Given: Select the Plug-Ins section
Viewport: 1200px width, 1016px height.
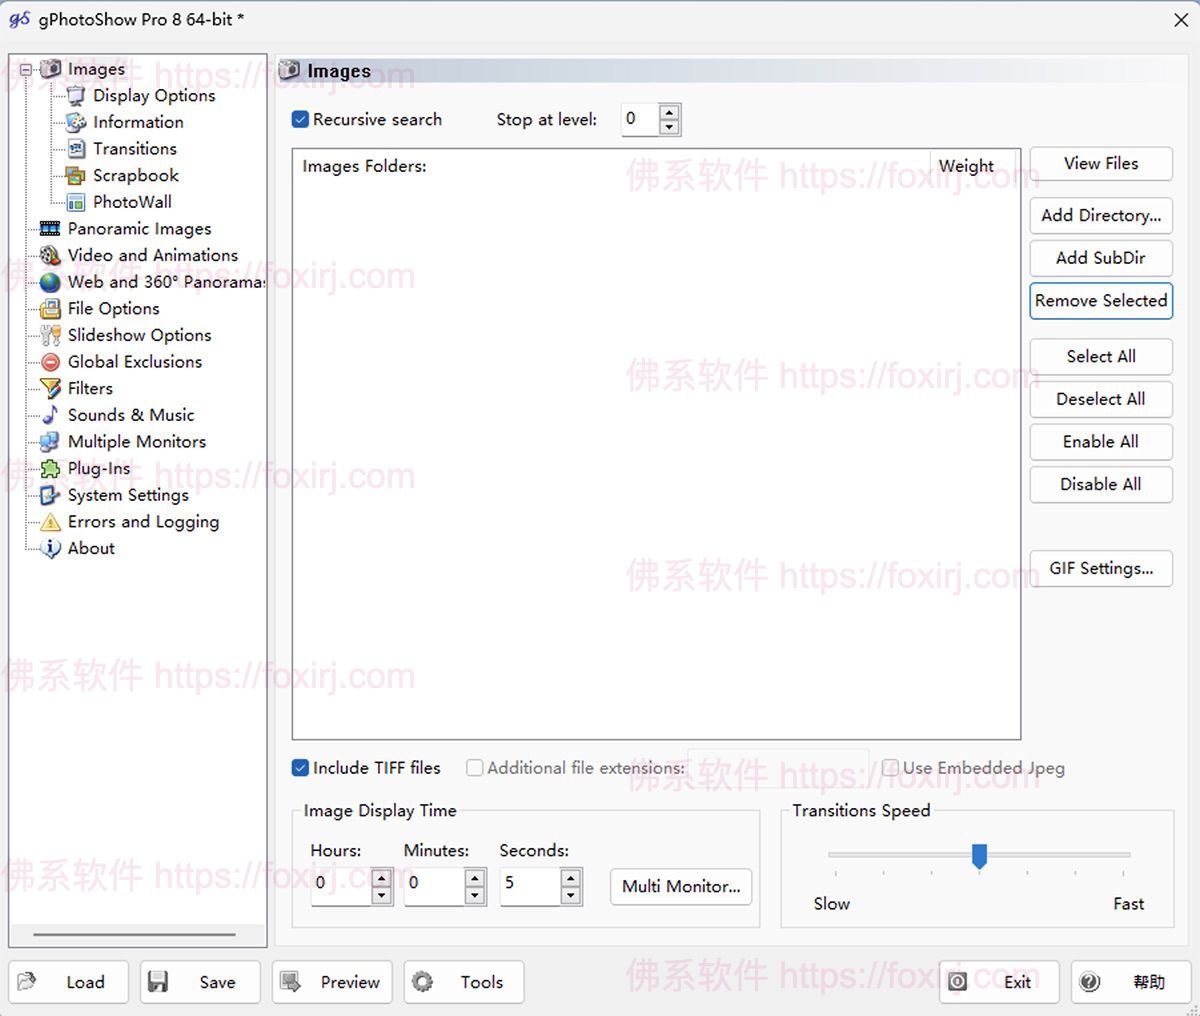Looking at the screenshot, I should [x=99, y=468].
